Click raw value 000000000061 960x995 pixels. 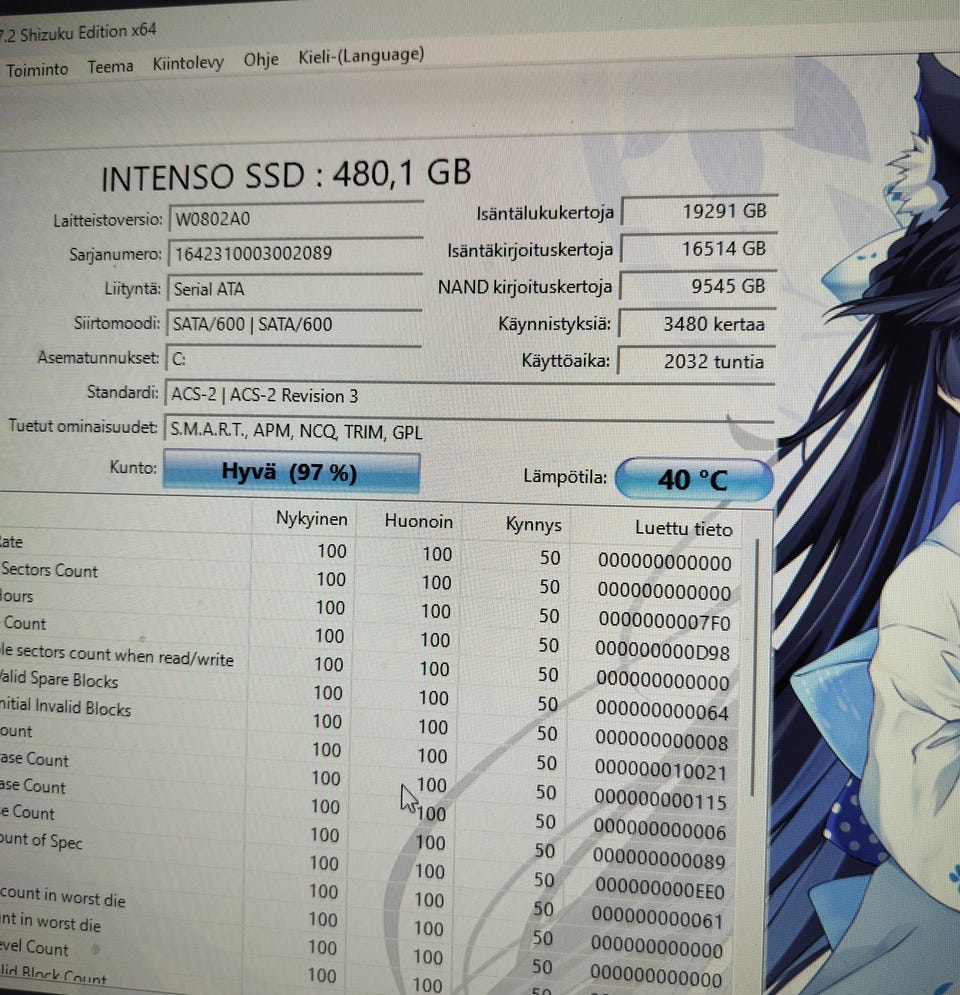click(657, 919)
